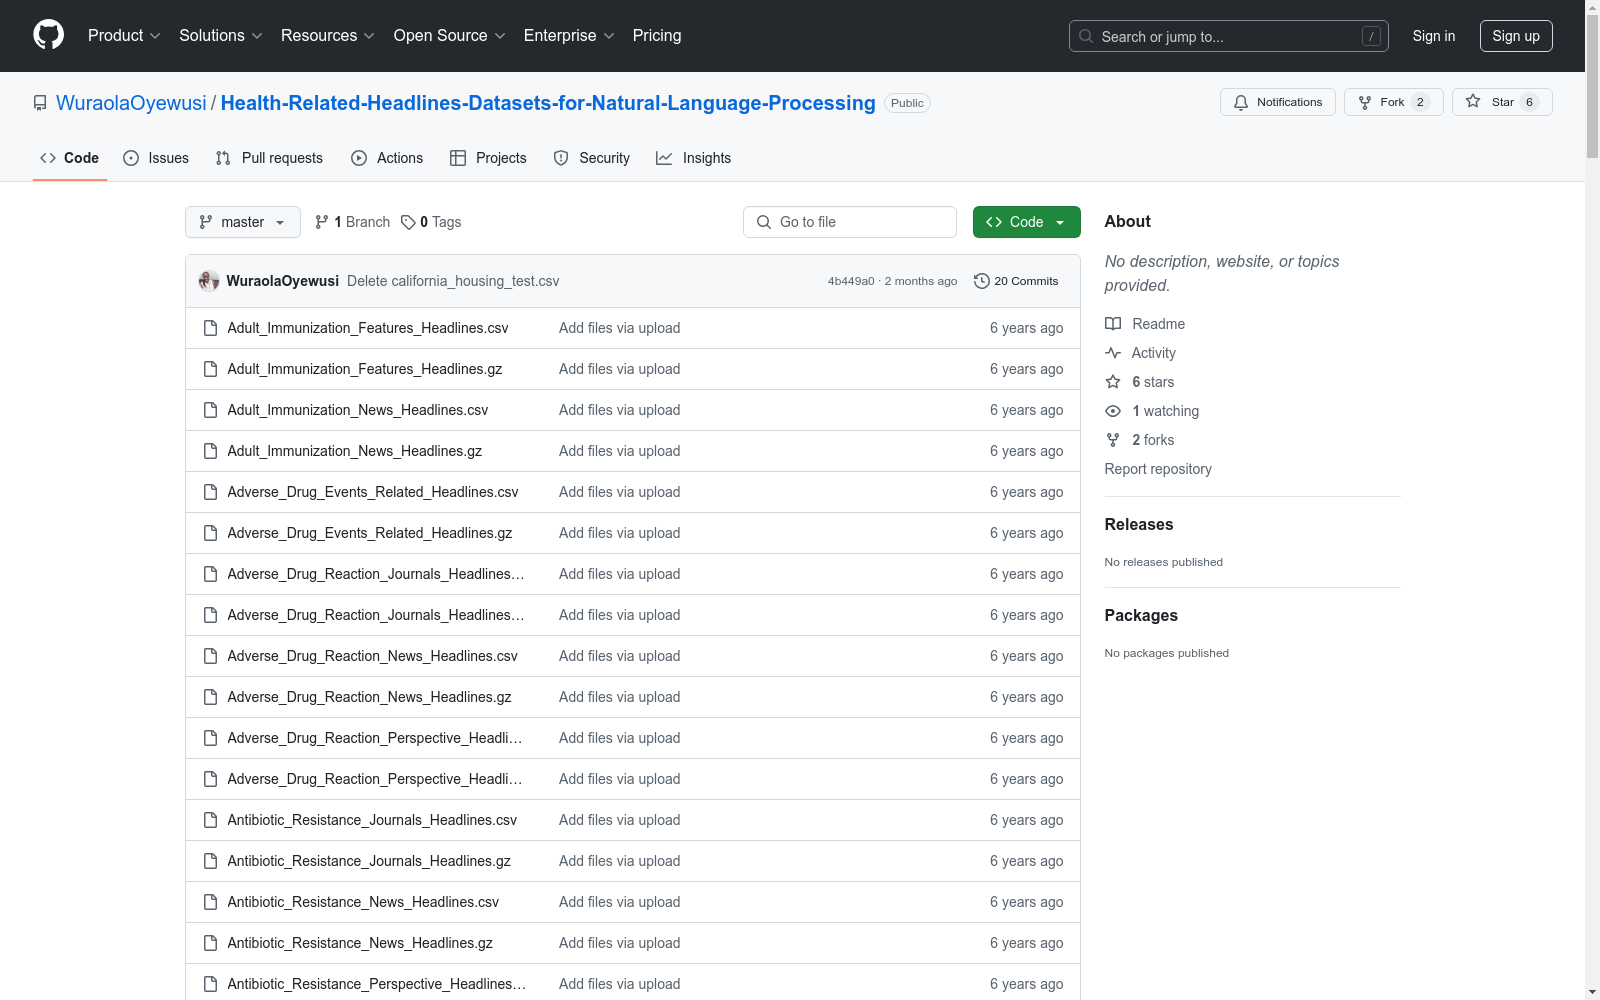Click the fork icon beside 2 forks
Screen dimensions: 1600x1000
1113,440
